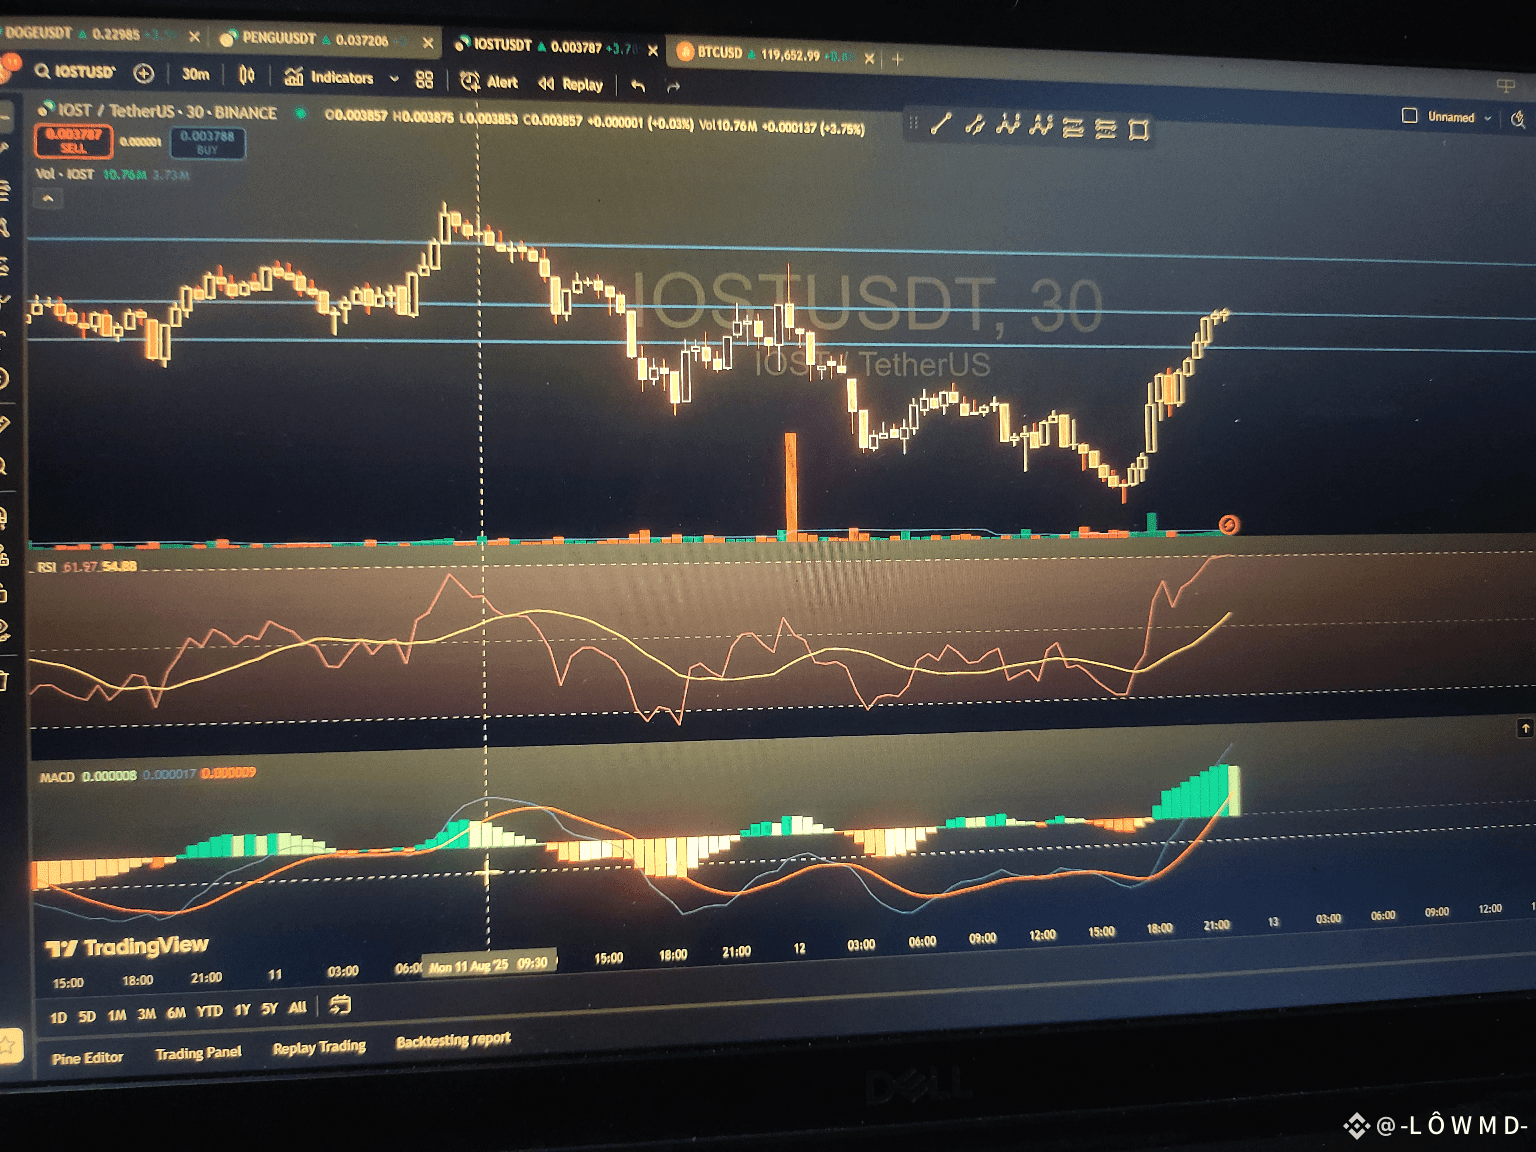
Task: Toggle the layout square checkbox beside Unnamed
Action: [x=1410, y=116]
